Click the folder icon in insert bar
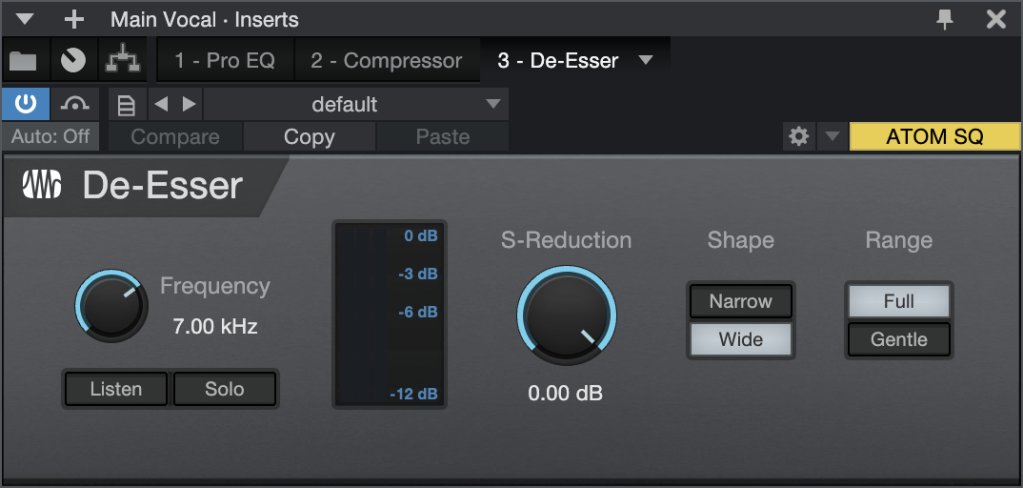Image resolution: width=1023 pixels, height=488 pixels. coord(23,61)
